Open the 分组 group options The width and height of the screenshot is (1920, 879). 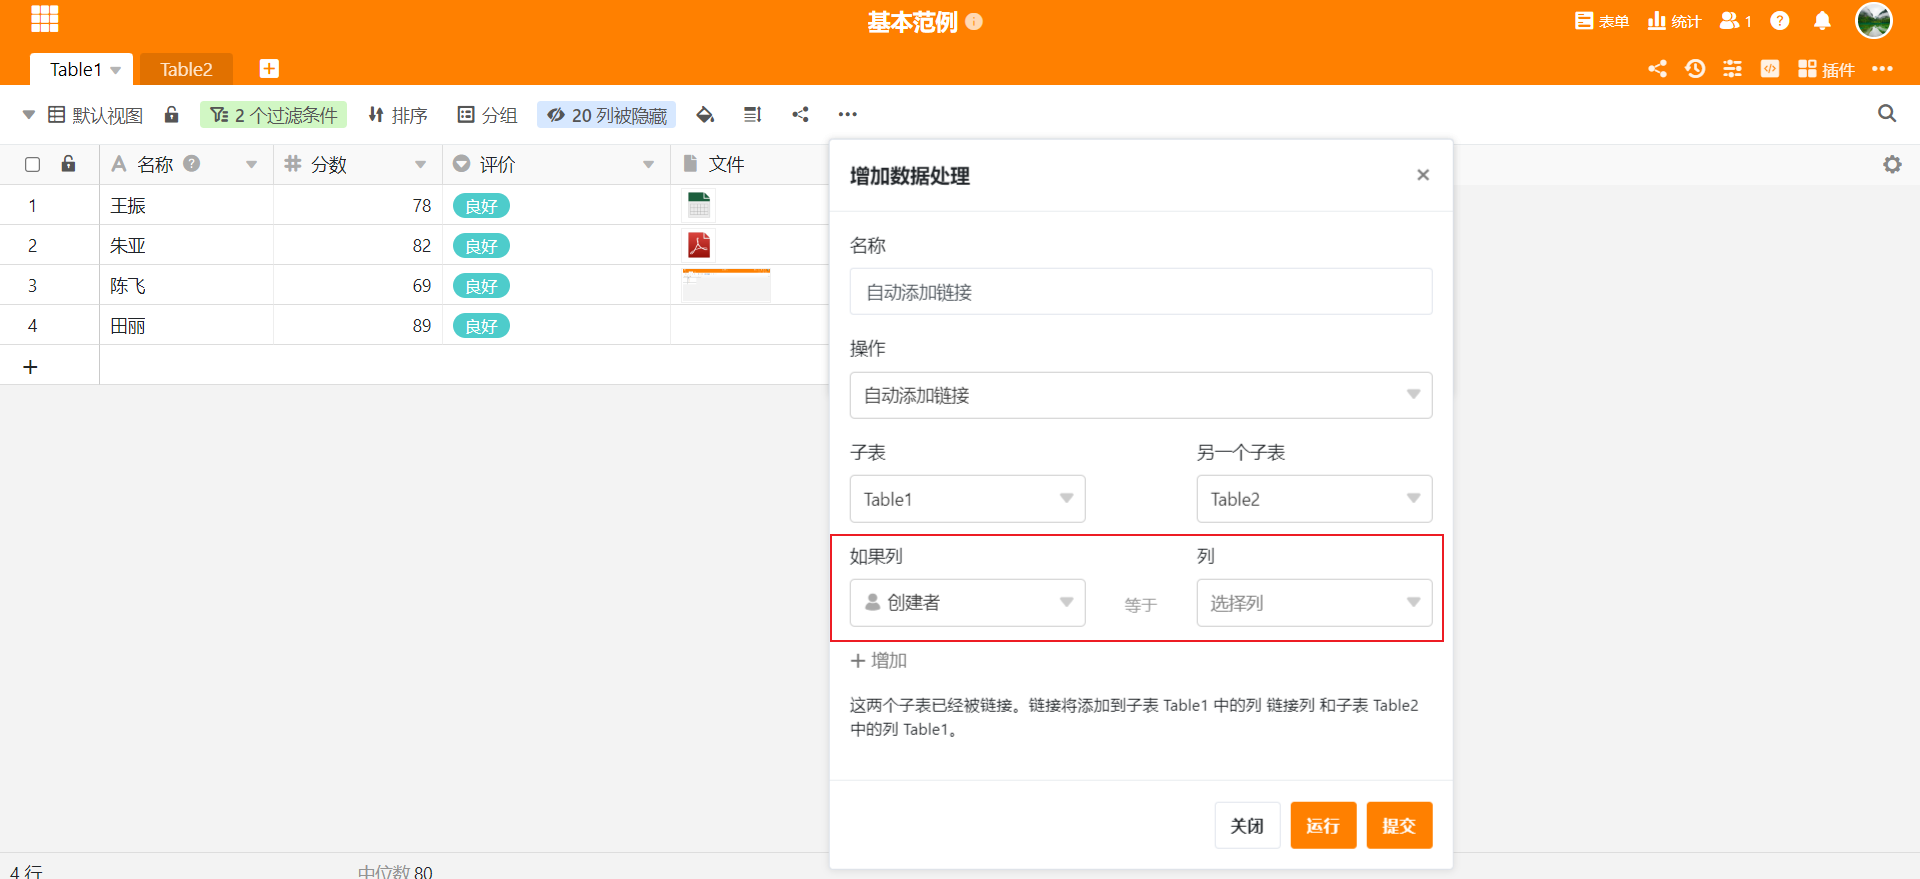point(487,115)
